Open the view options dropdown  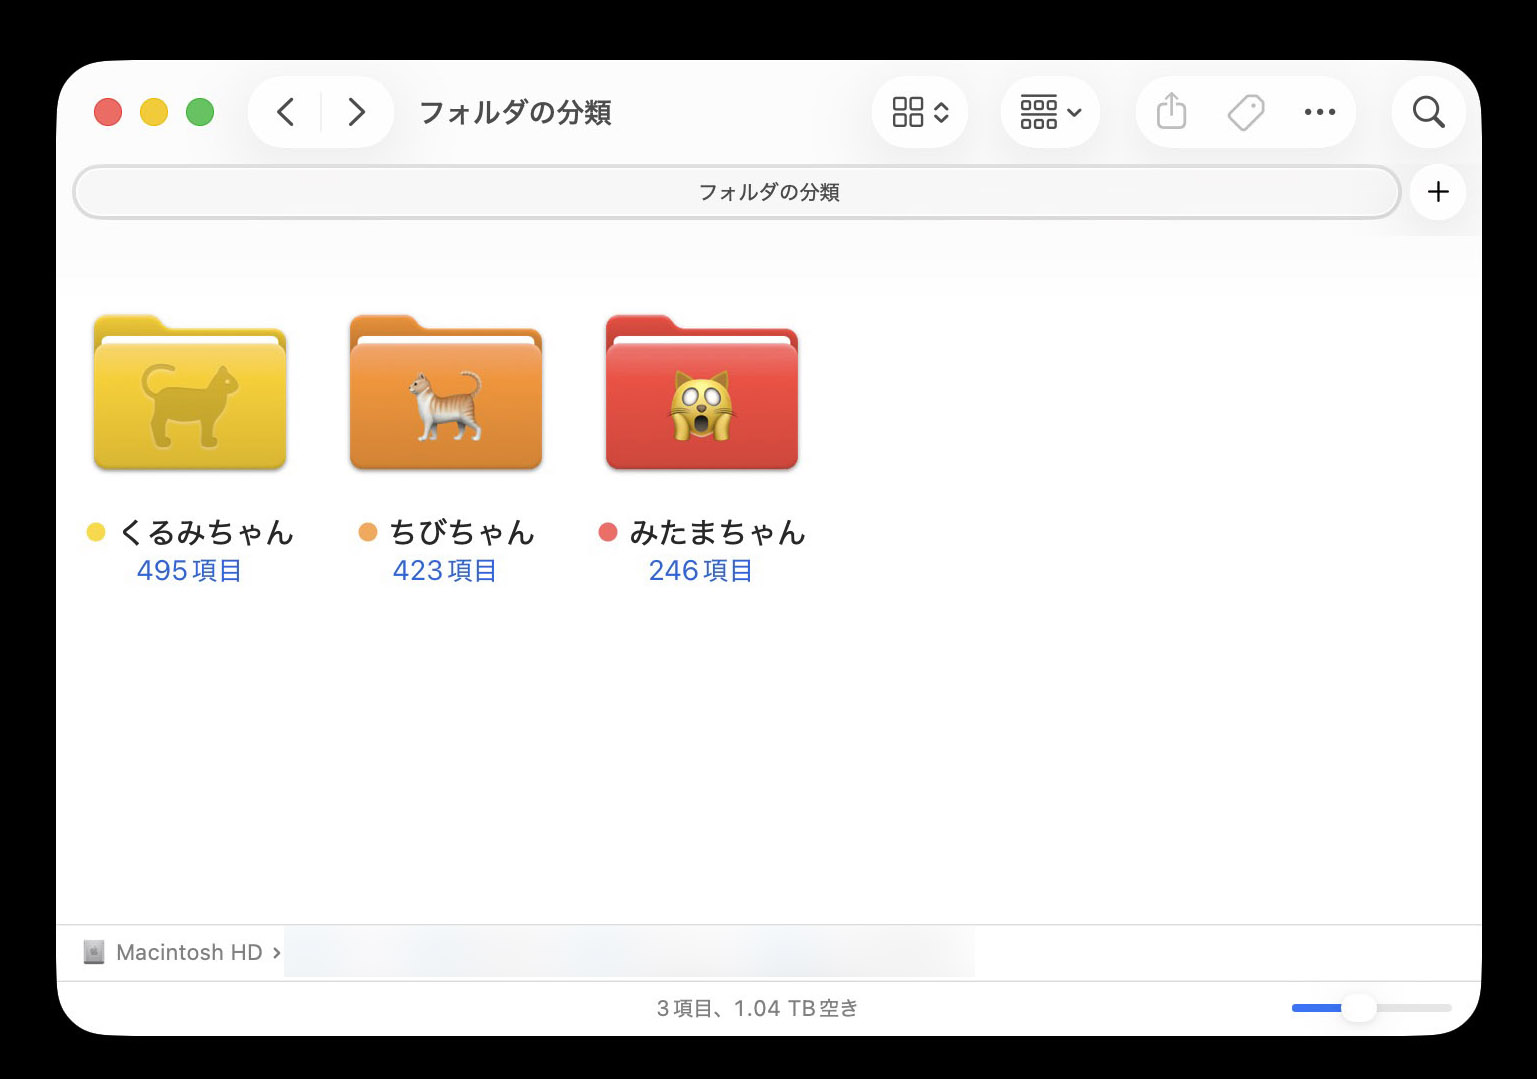[x=918, y=112]
